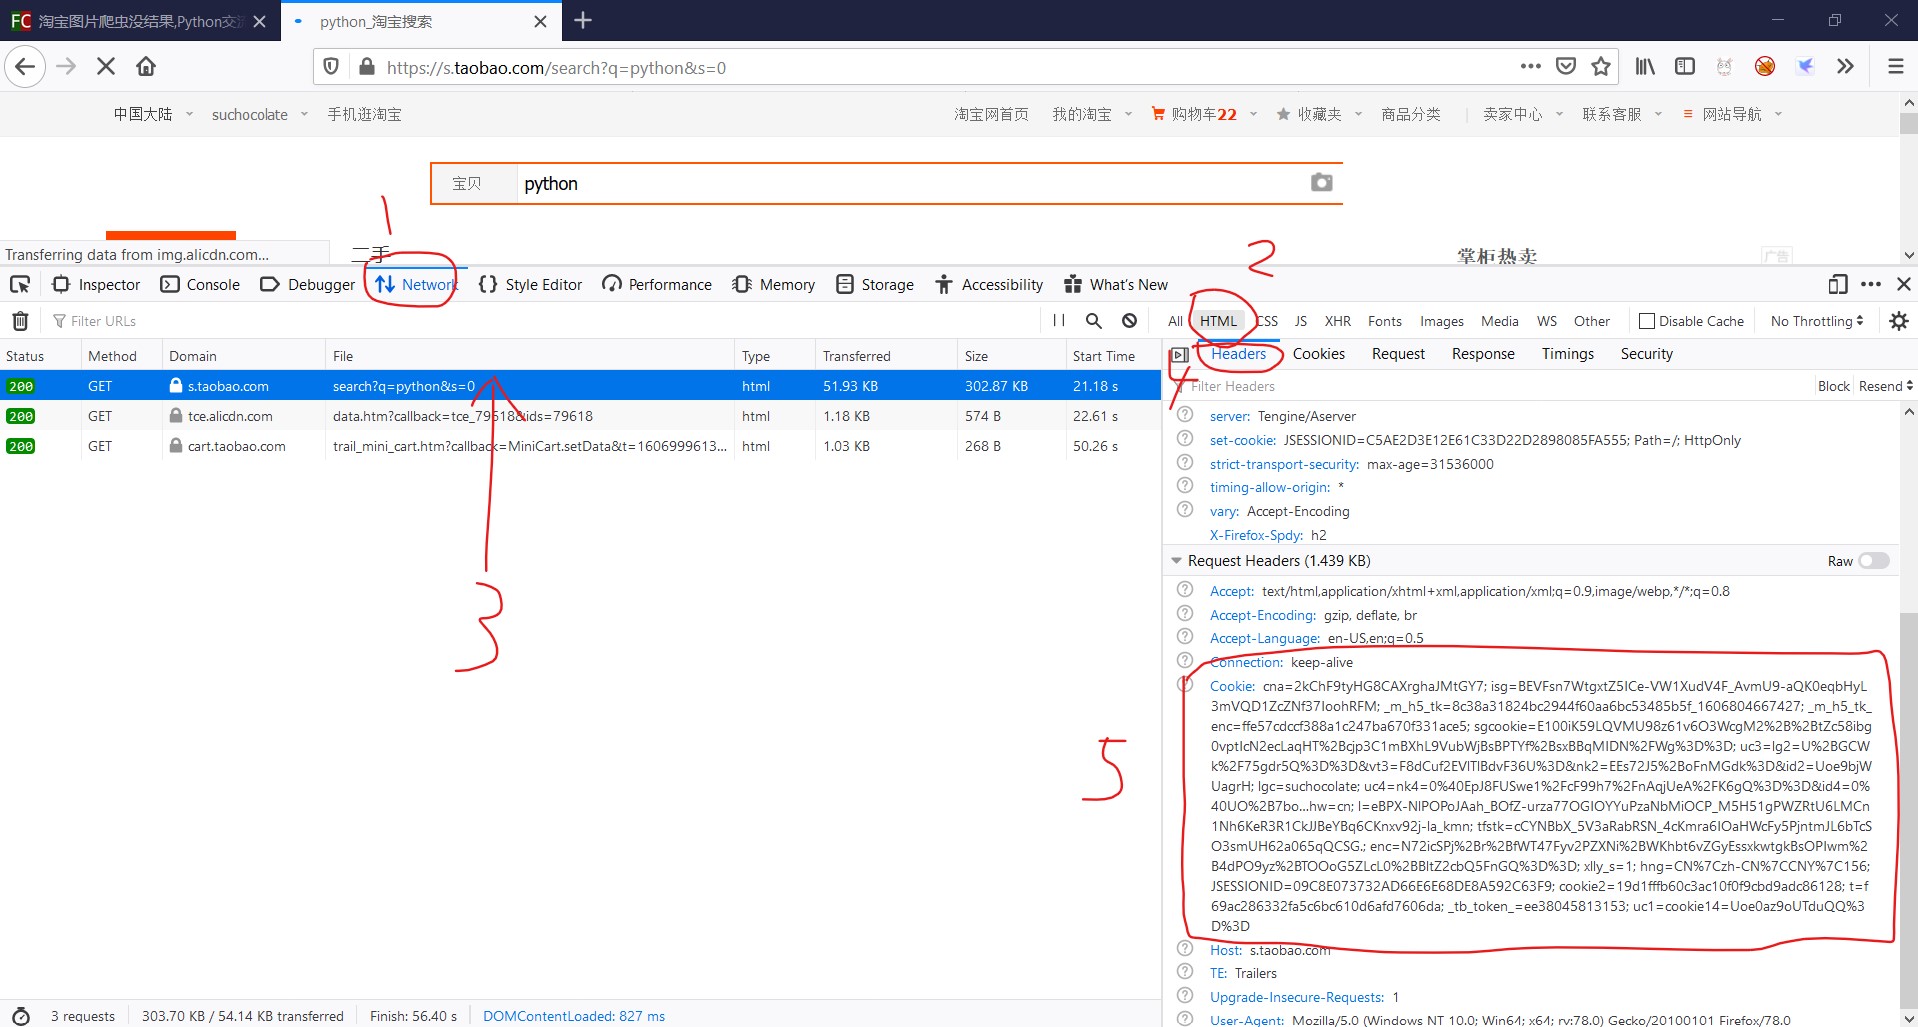This screenshot has height=1027, width=1918.
Task: Filter requests by XHR type
Action: click(x=1337, y=321)
